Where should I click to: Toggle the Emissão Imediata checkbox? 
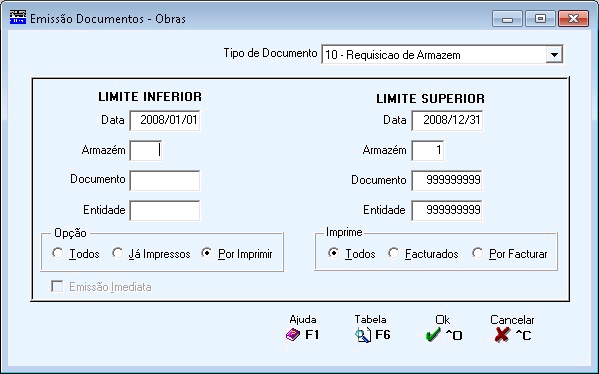57,286
